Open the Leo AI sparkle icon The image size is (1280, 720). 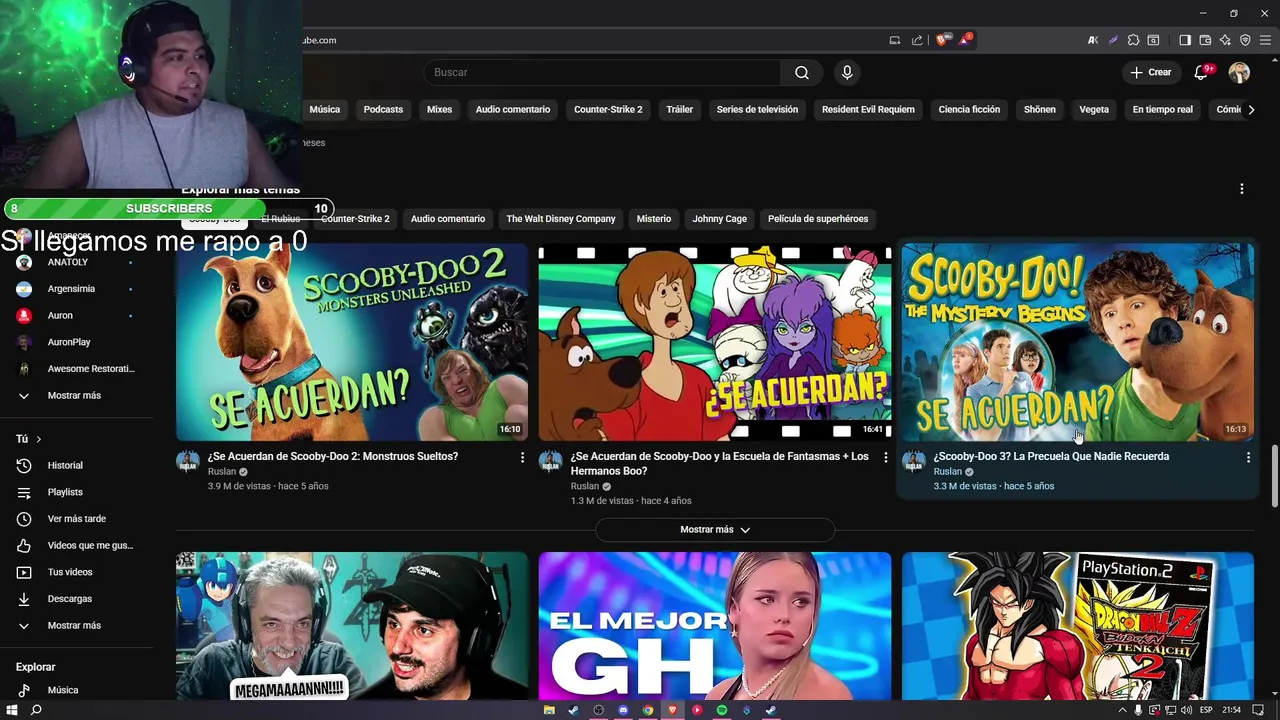pyautogui.click(x=1225, y=40)
